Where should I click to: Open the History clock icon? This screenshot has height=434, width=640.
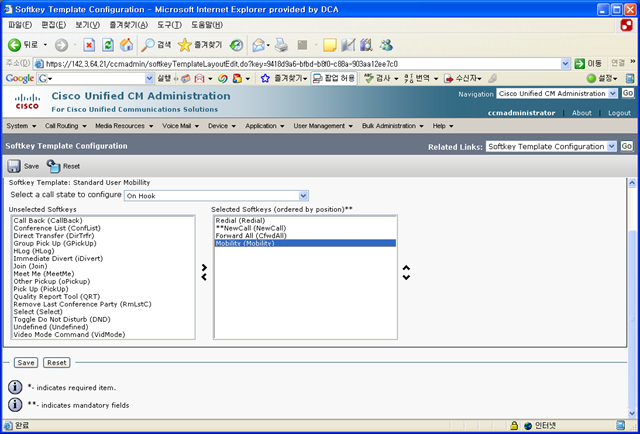click(x=236, y=45)
